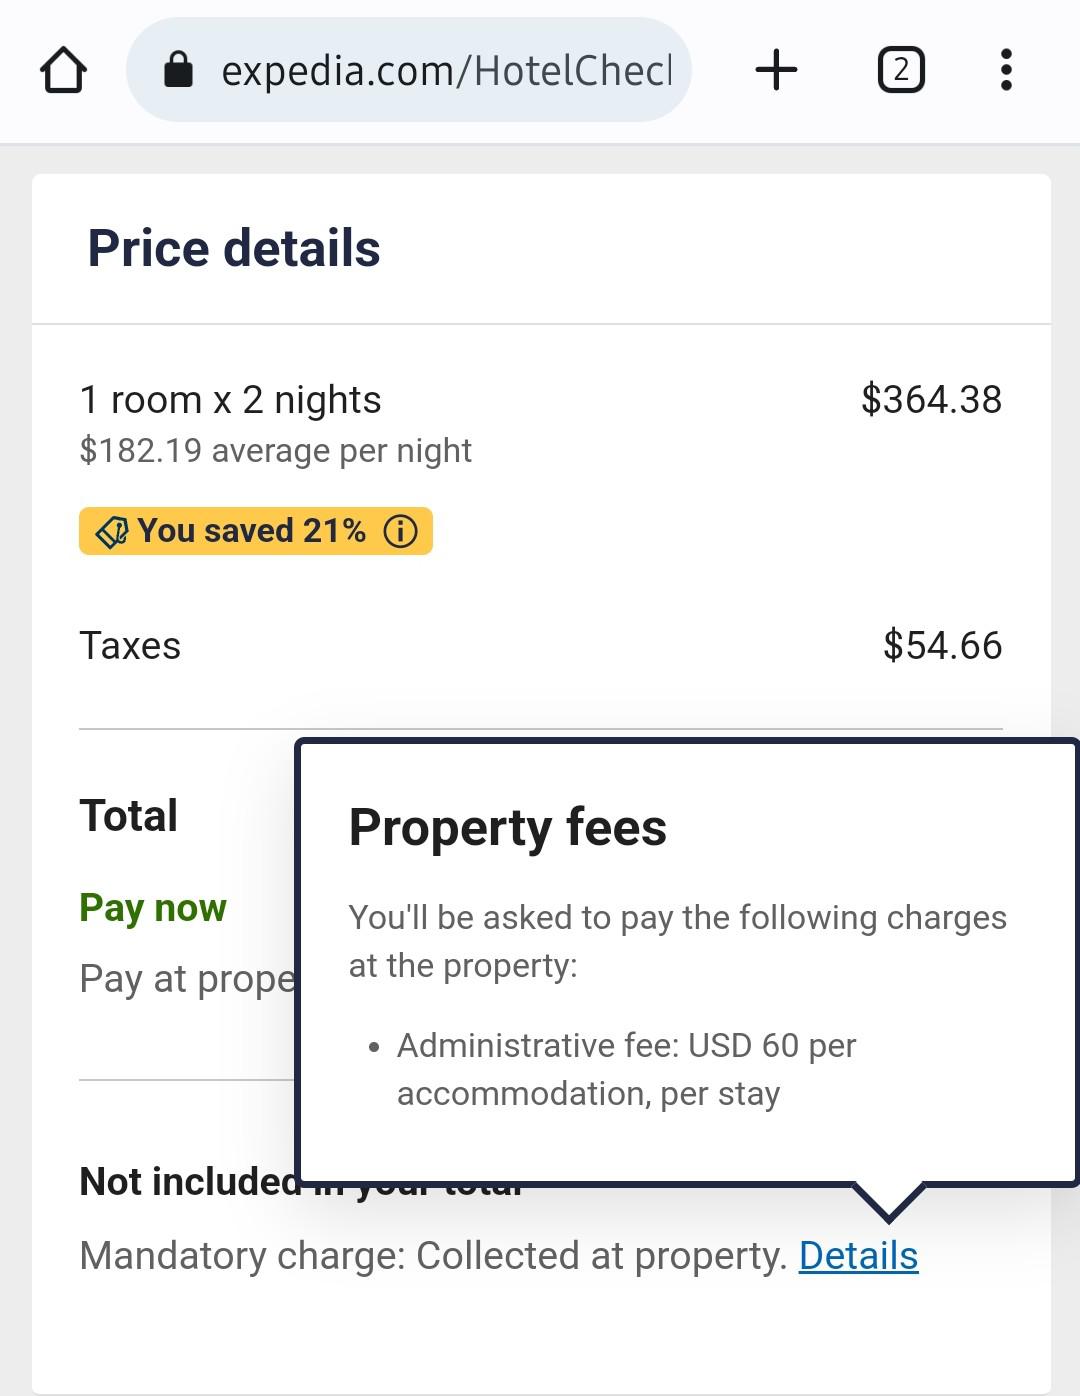
Task: Click the "Property fees" popup heading
Action: [507, 828]
